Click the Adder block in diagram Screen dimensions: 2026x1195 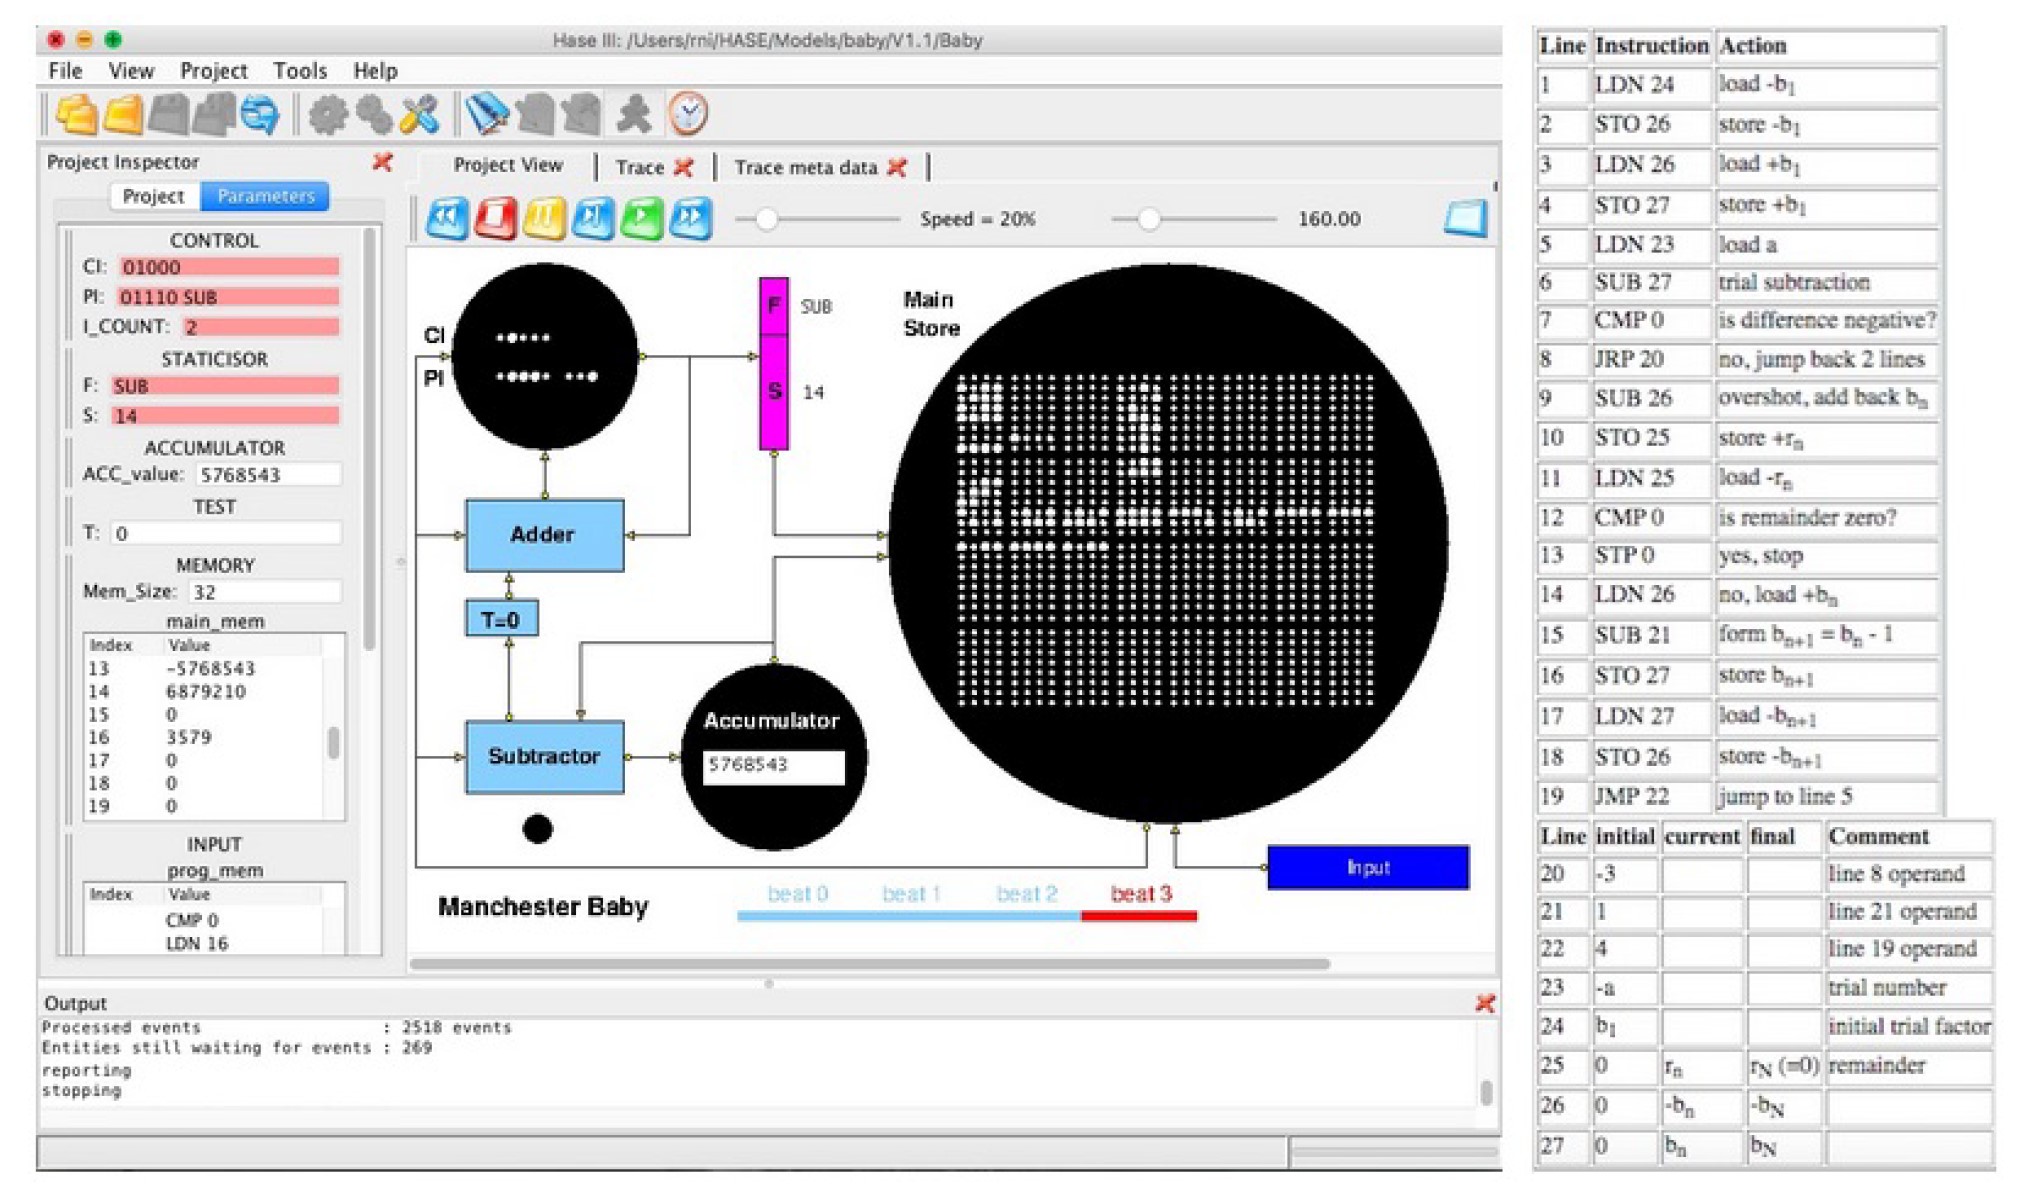tap(544, 535)
